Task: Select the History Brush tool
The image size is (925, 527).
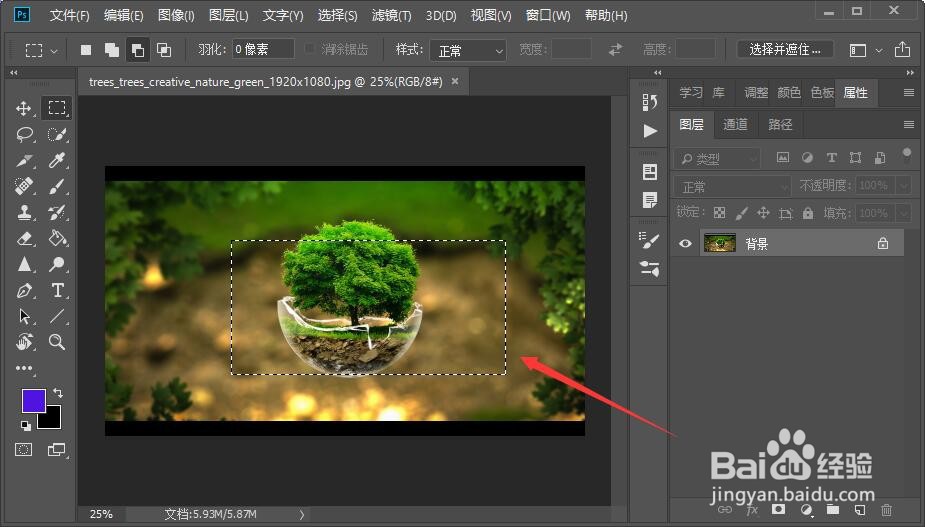Action: click(57, 212)
